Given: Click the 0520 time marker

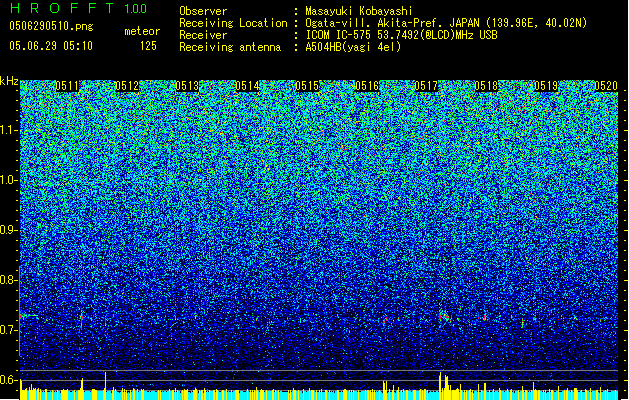Looking at the screenshot, I should click(606, 86).
